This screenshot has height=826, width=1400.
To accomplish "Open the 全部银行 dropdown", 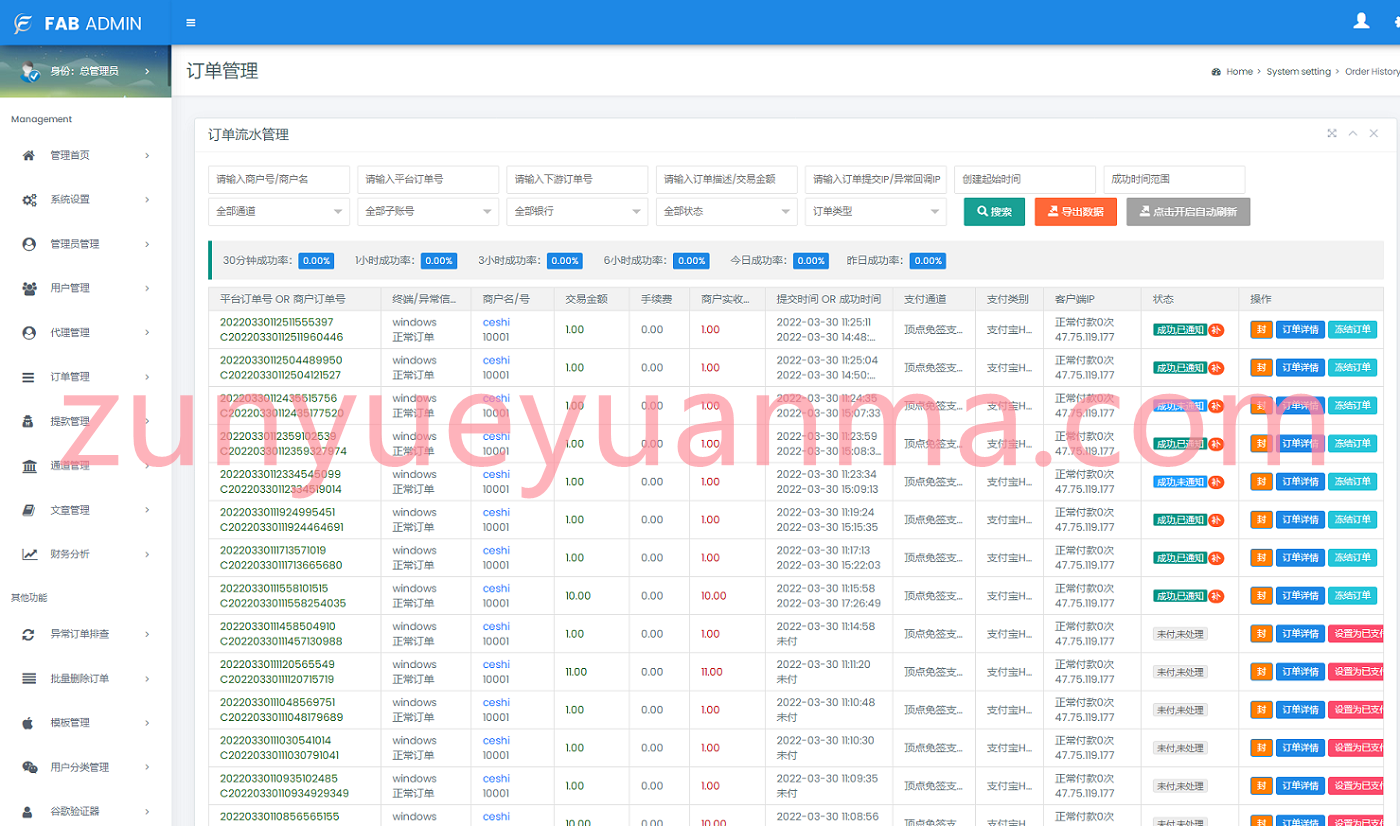I will click(x=577, y=212).
